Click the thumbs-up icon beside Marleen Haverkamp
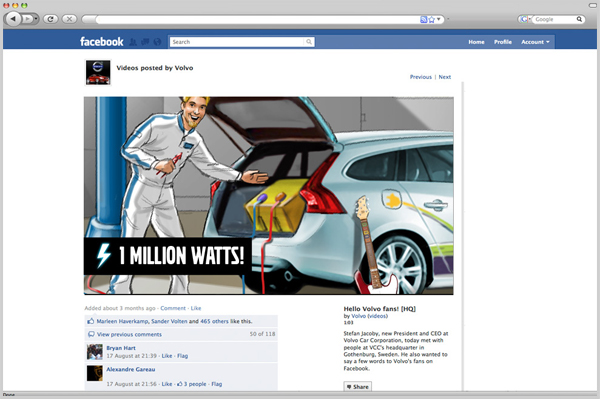 [x=91, y=321]
